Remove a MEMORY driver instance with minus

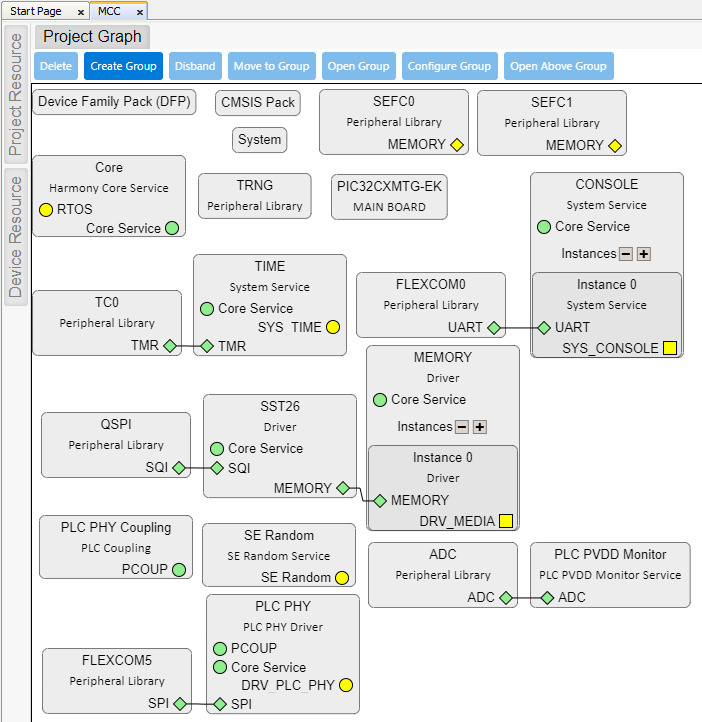(462, 427)
